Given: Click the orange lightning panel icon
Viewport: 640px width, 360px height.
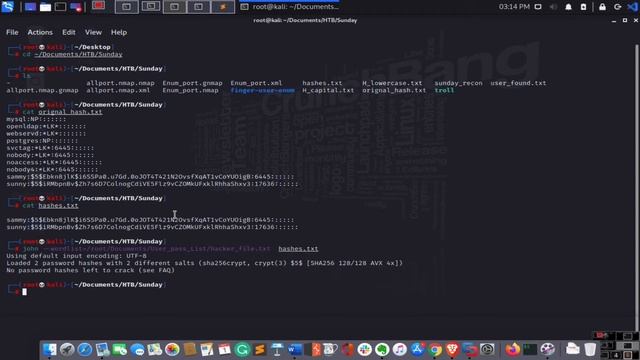Looking at the screenshot, I should 223,7.
